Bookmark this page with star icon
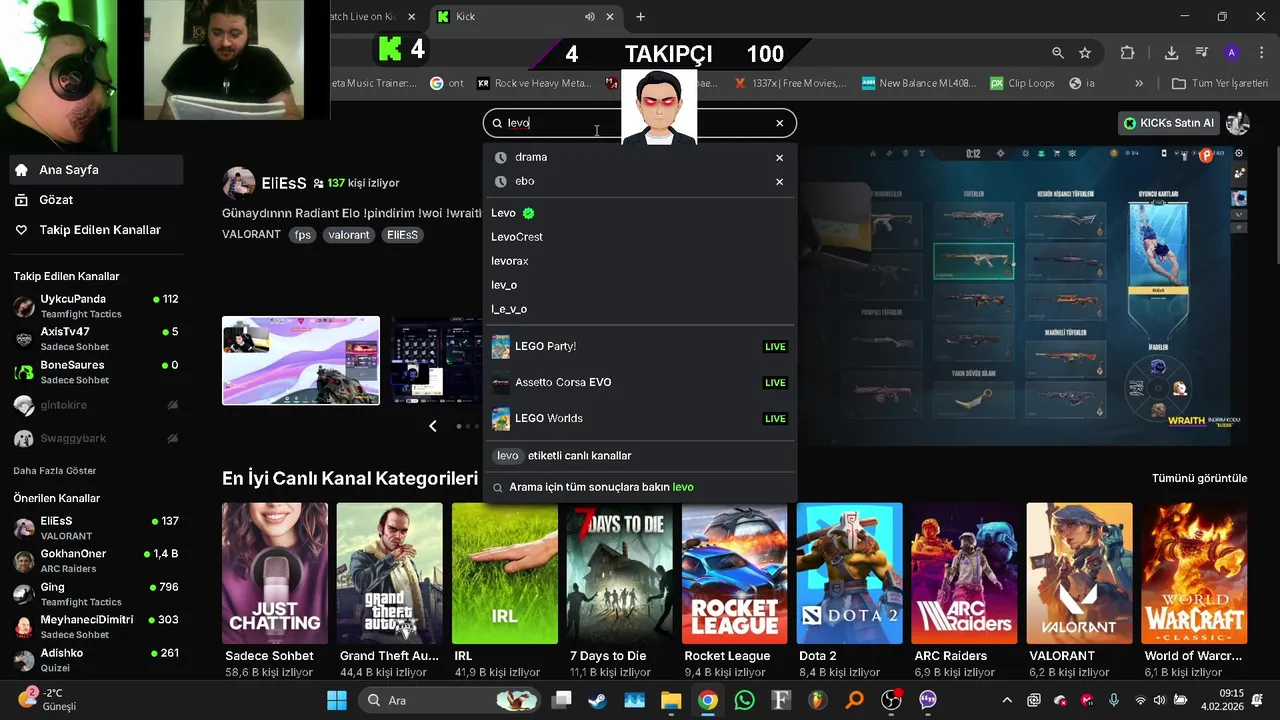The image size is (1280, 720). 1085,53
